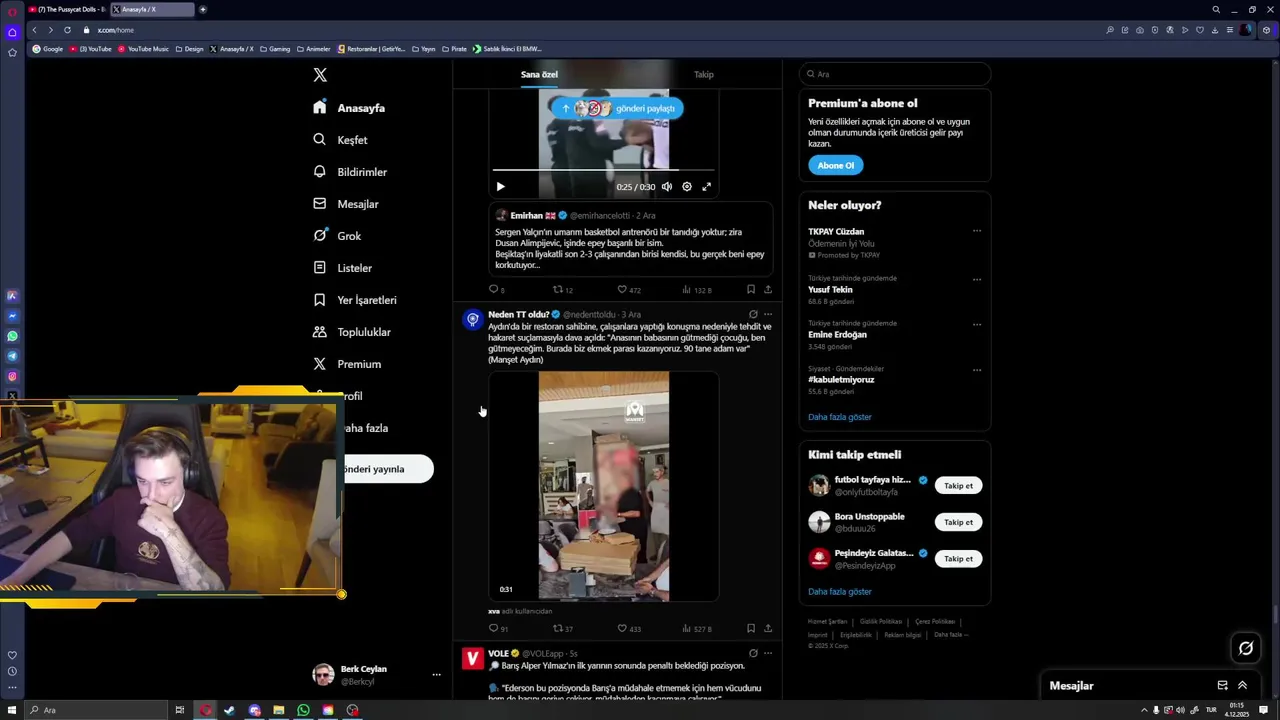
Task: Enter fullscreen on the top video
Action: click(x=706, y=187)
